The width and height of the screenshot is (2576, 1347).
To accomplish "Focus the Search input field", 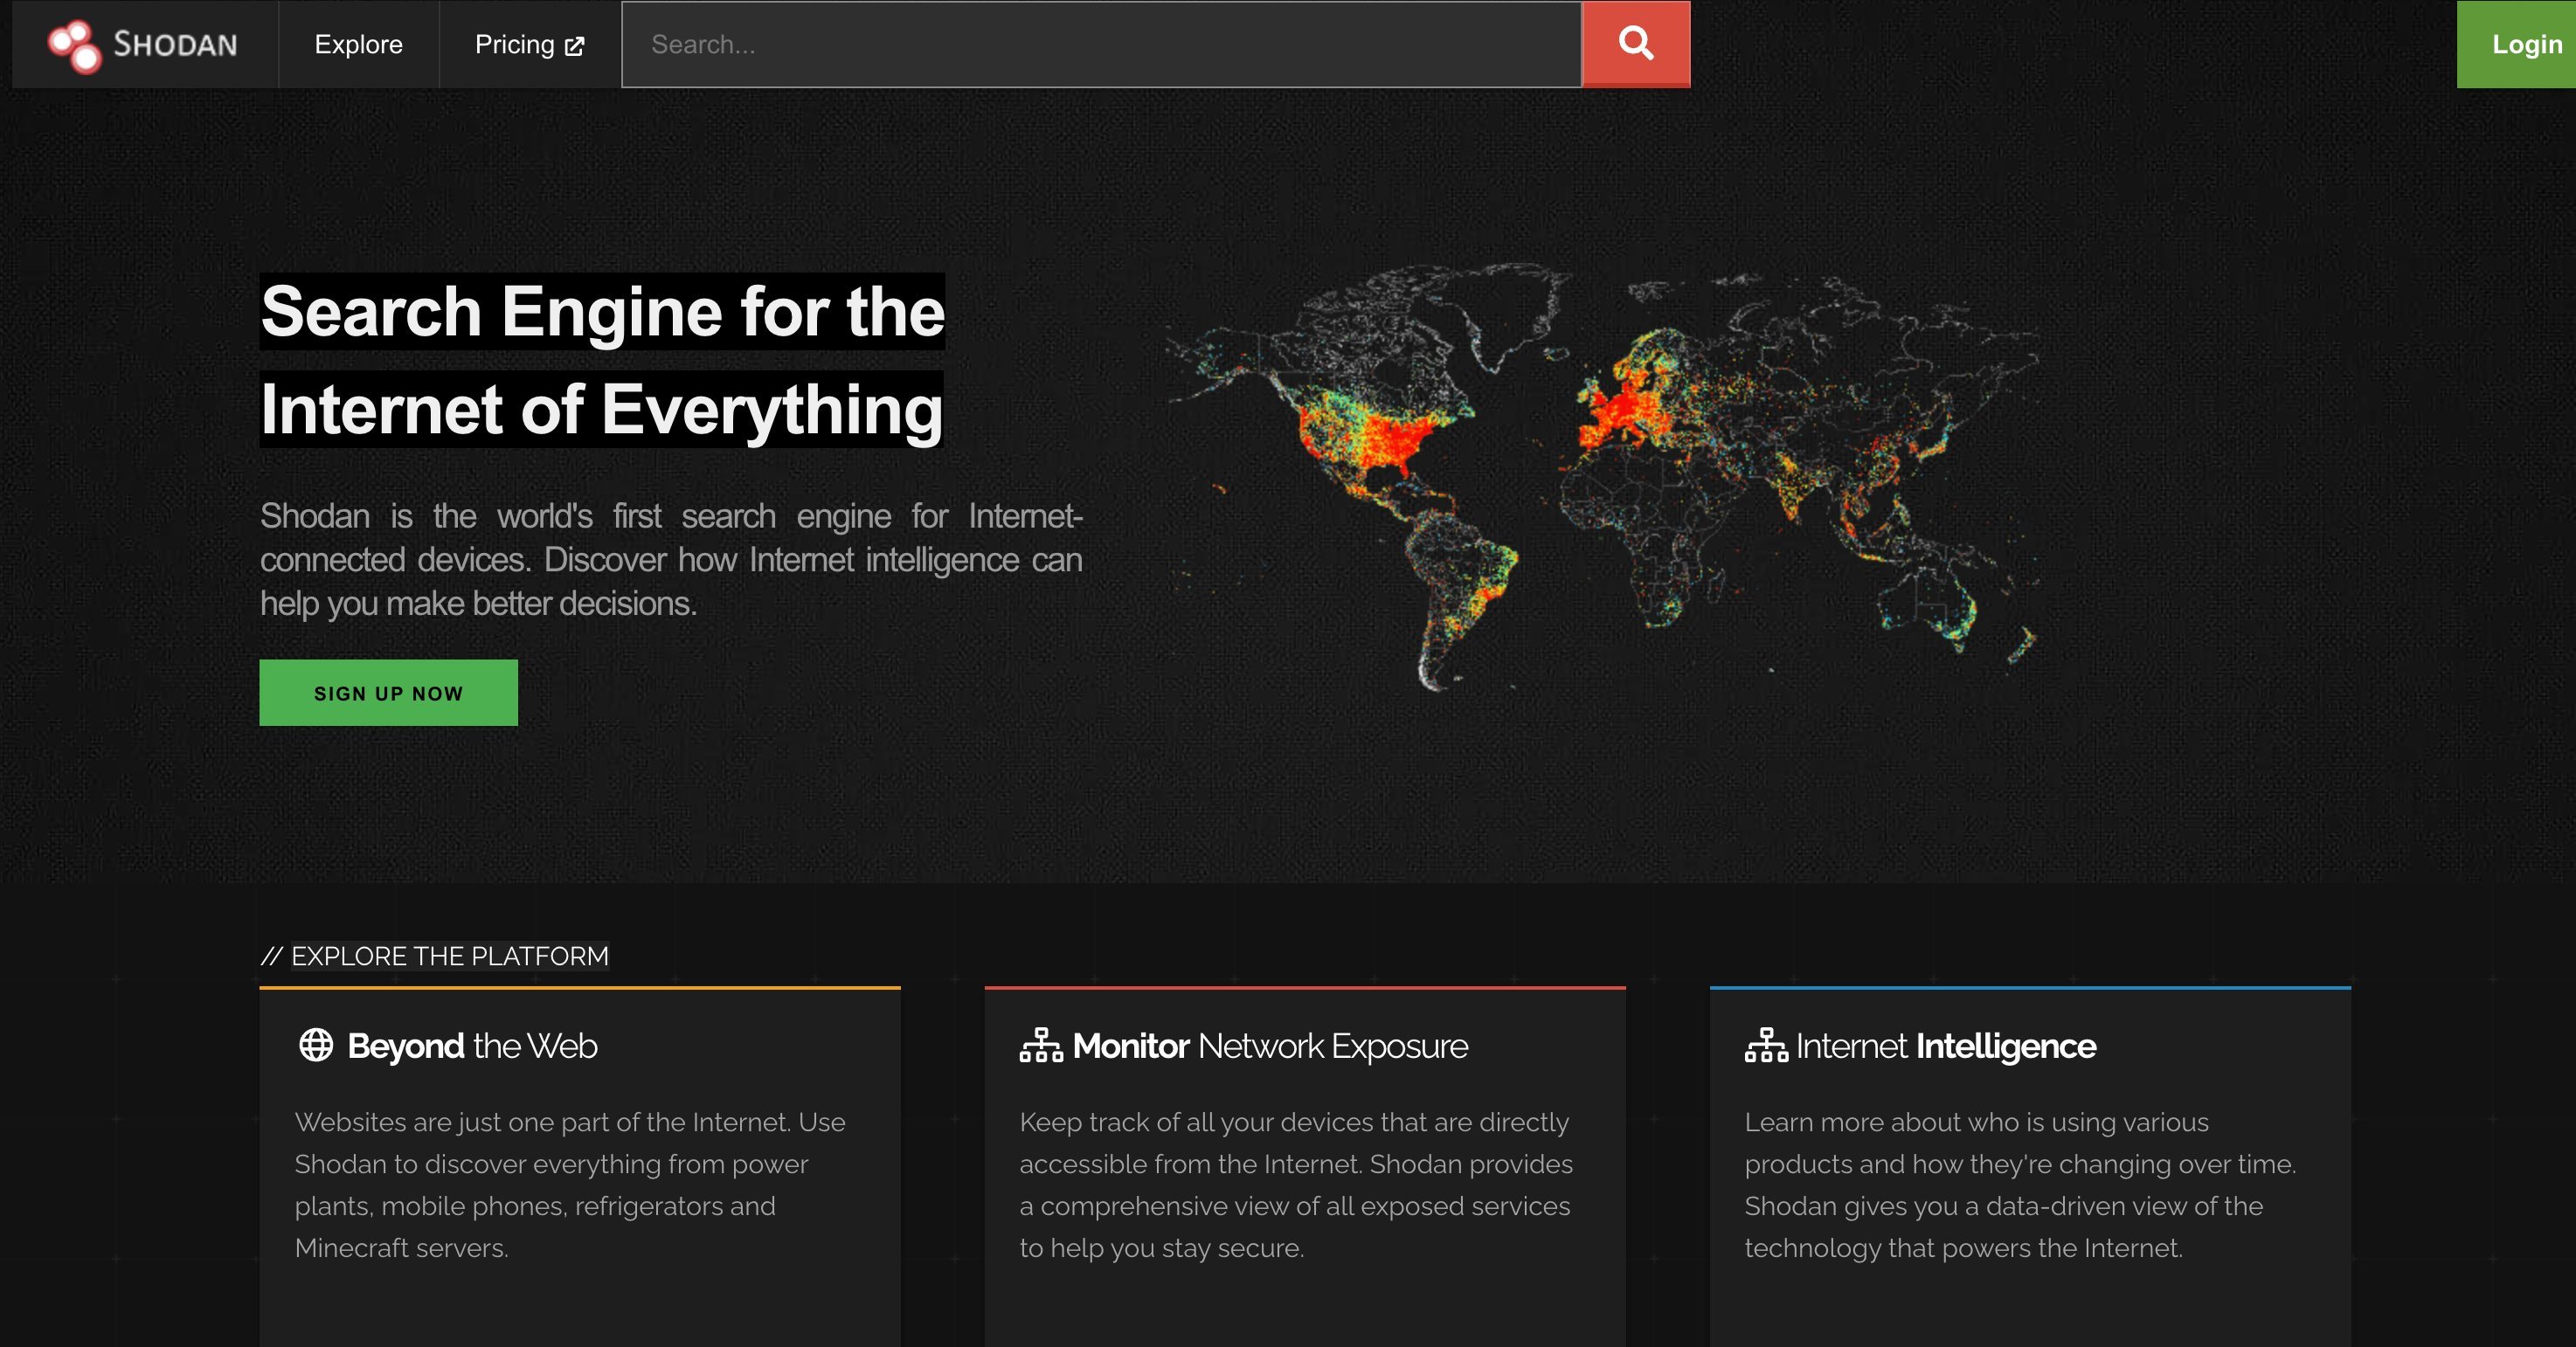I will (1102, 44).
